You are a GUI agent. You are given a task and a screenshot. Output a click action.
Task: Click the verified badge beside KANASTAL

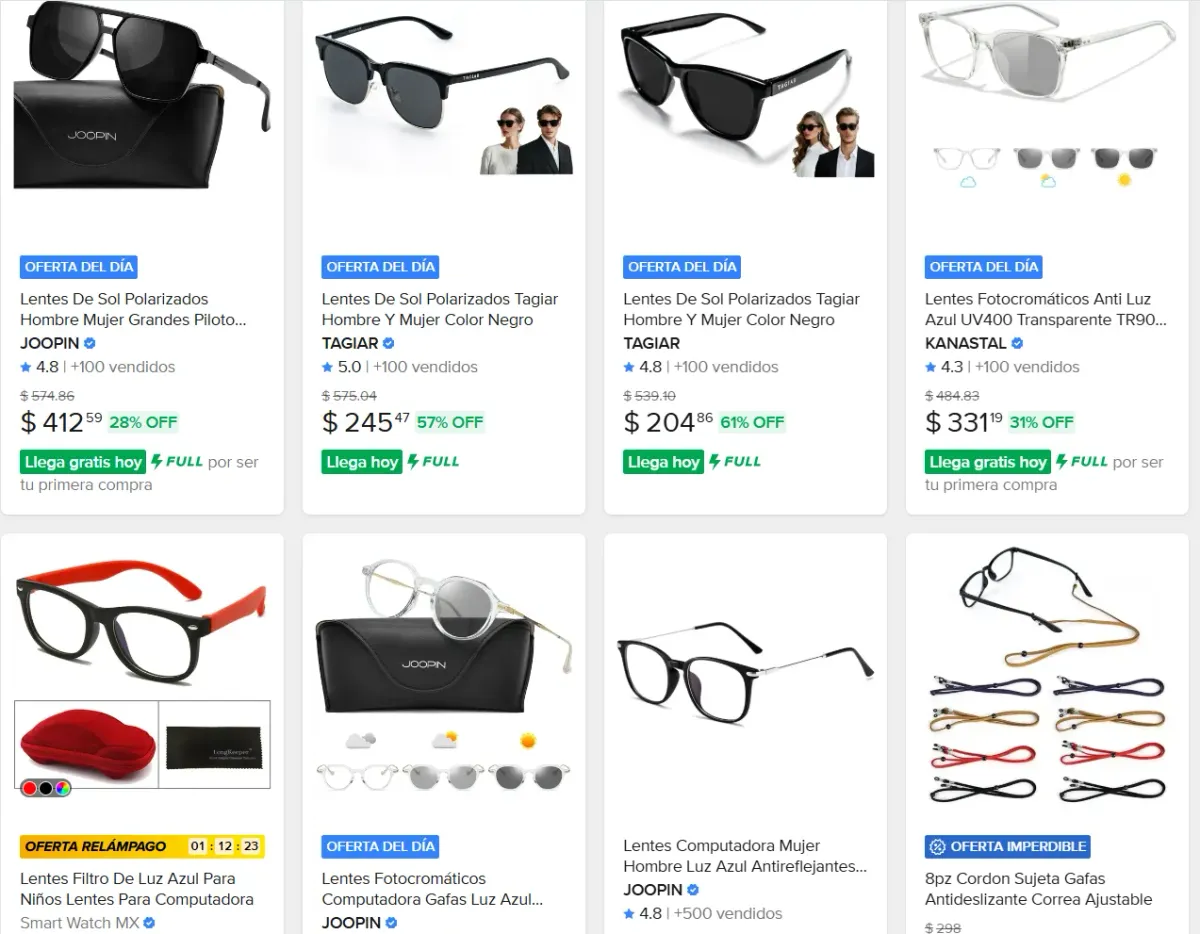tap(1017, 343)
